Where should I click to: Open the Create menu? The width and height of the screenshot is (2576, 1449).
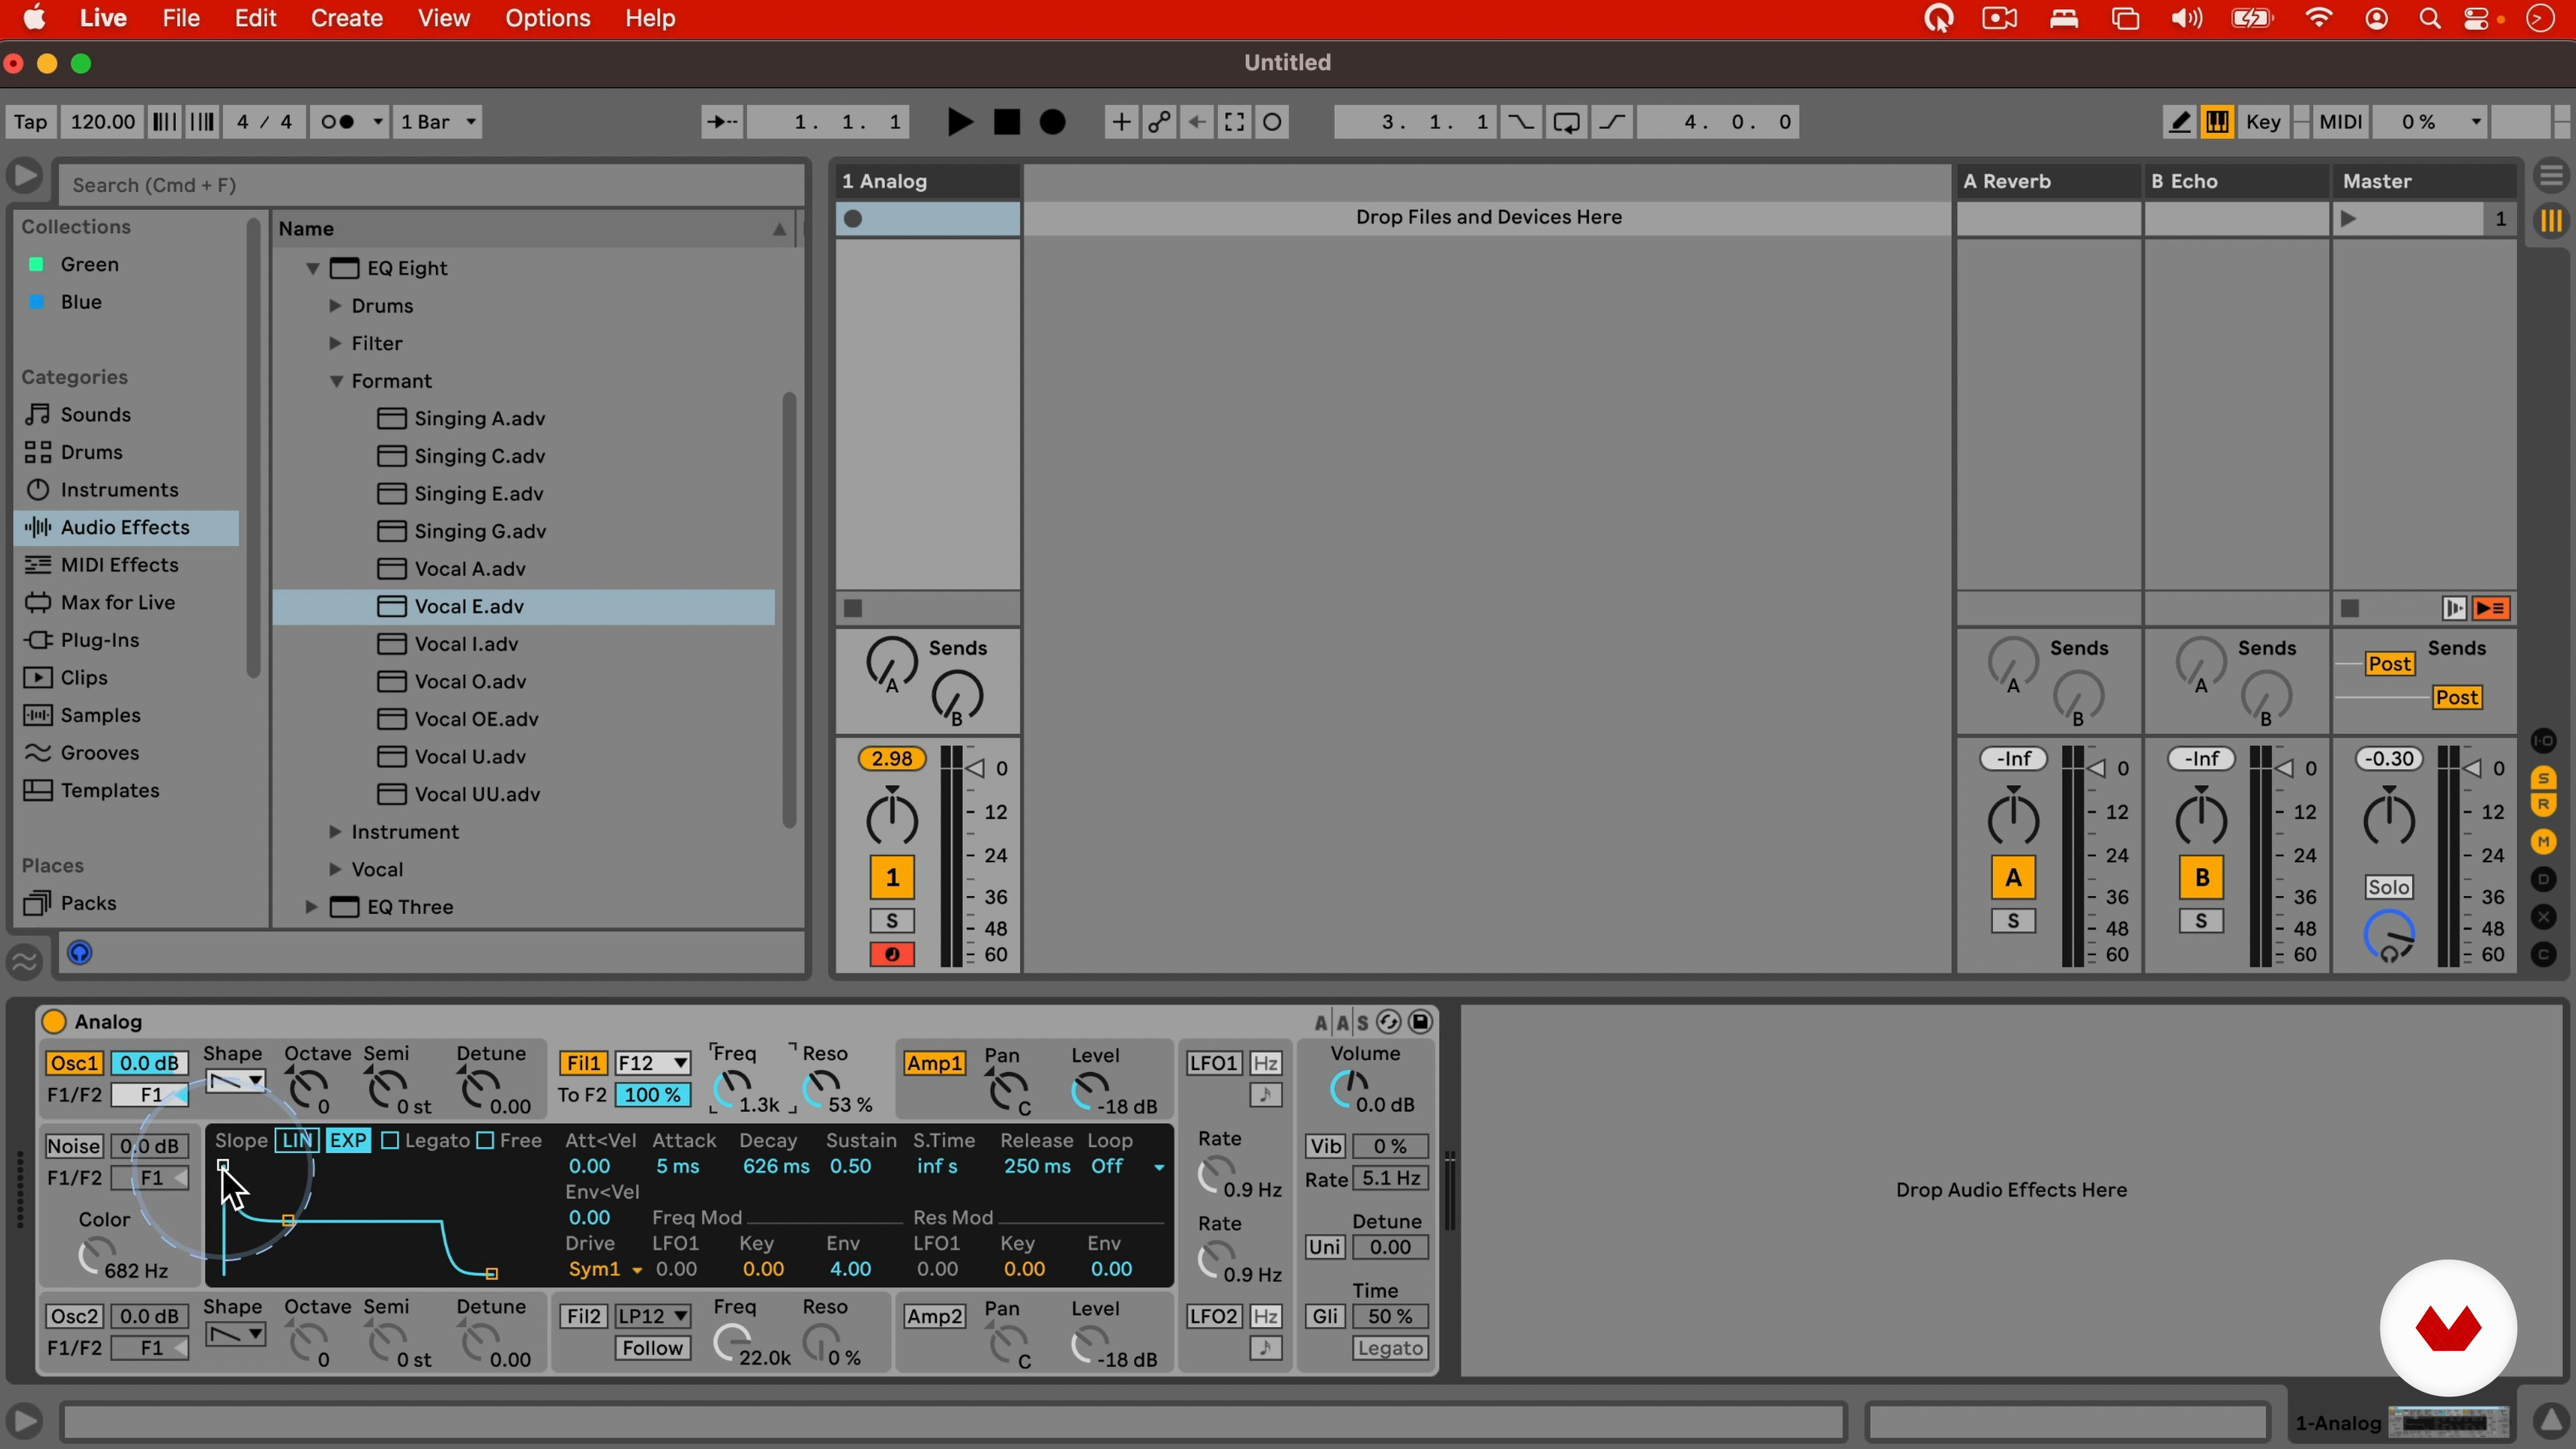[x=346, y=19]
